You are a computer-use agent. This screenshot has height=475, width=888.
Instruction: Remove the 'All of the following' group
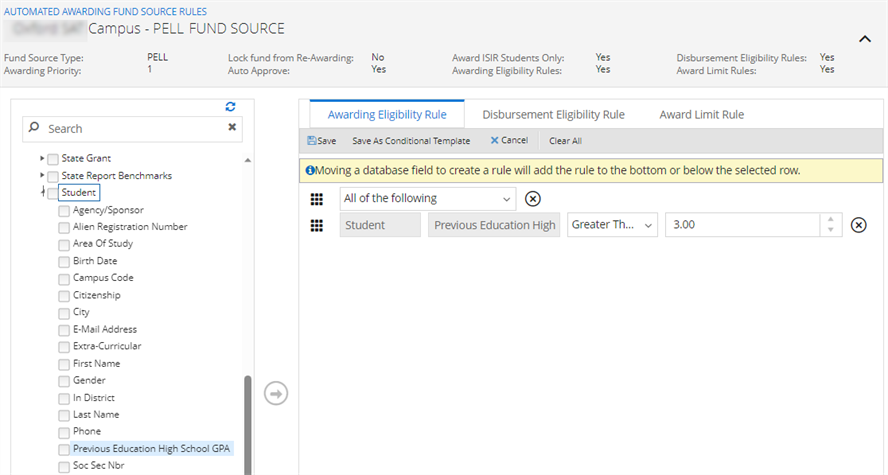pyautogui.click(x=532, y=199)
